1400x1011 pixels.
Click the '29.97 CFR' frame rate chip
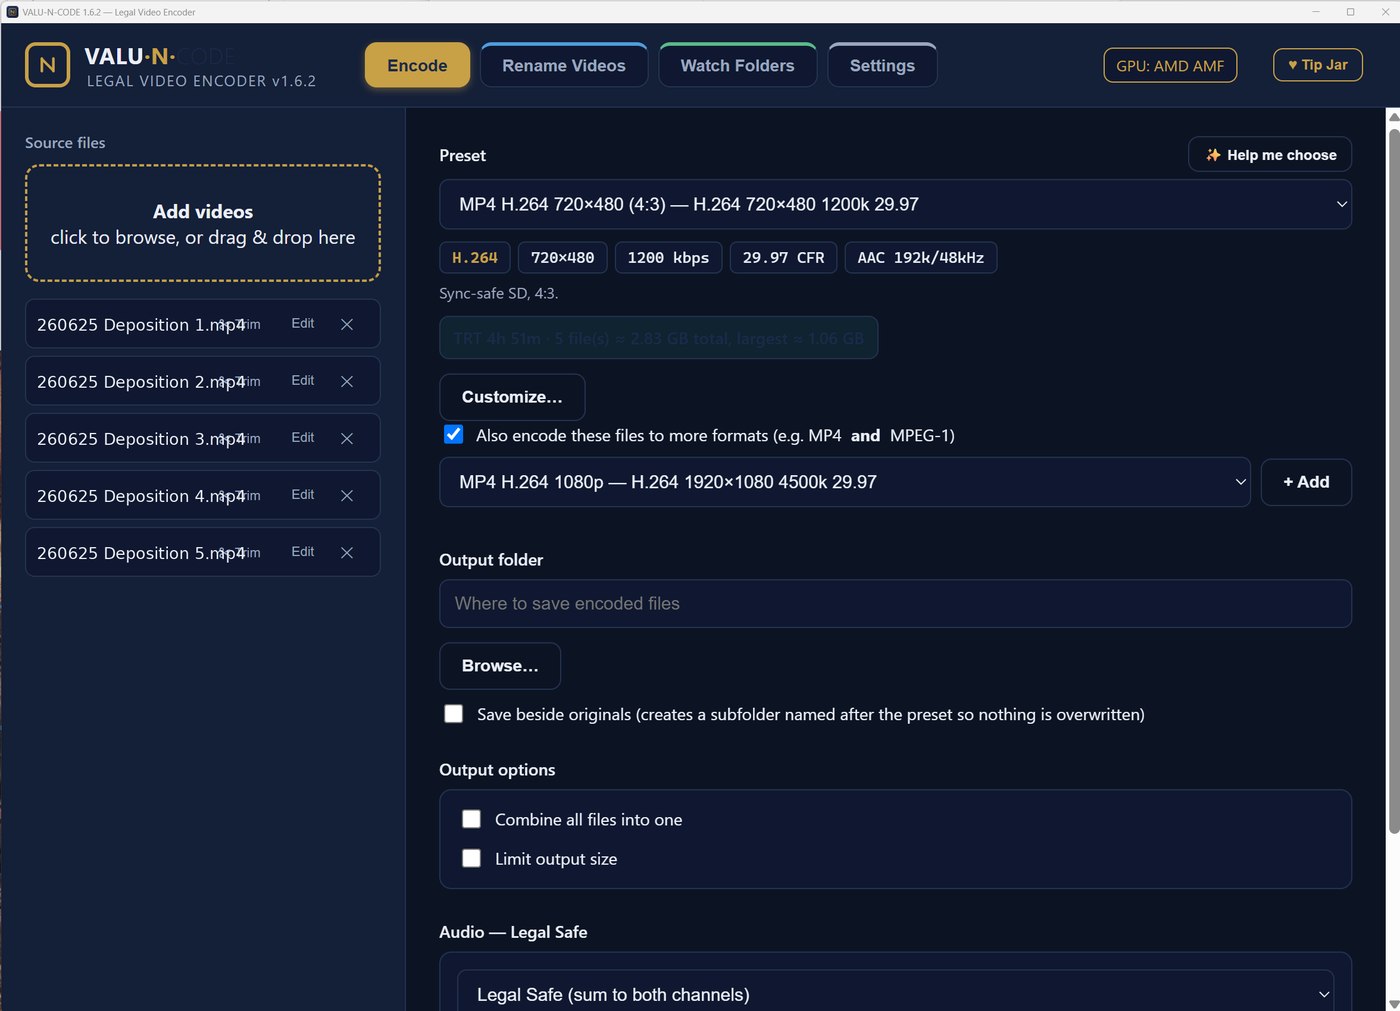[x=783, y=258]
